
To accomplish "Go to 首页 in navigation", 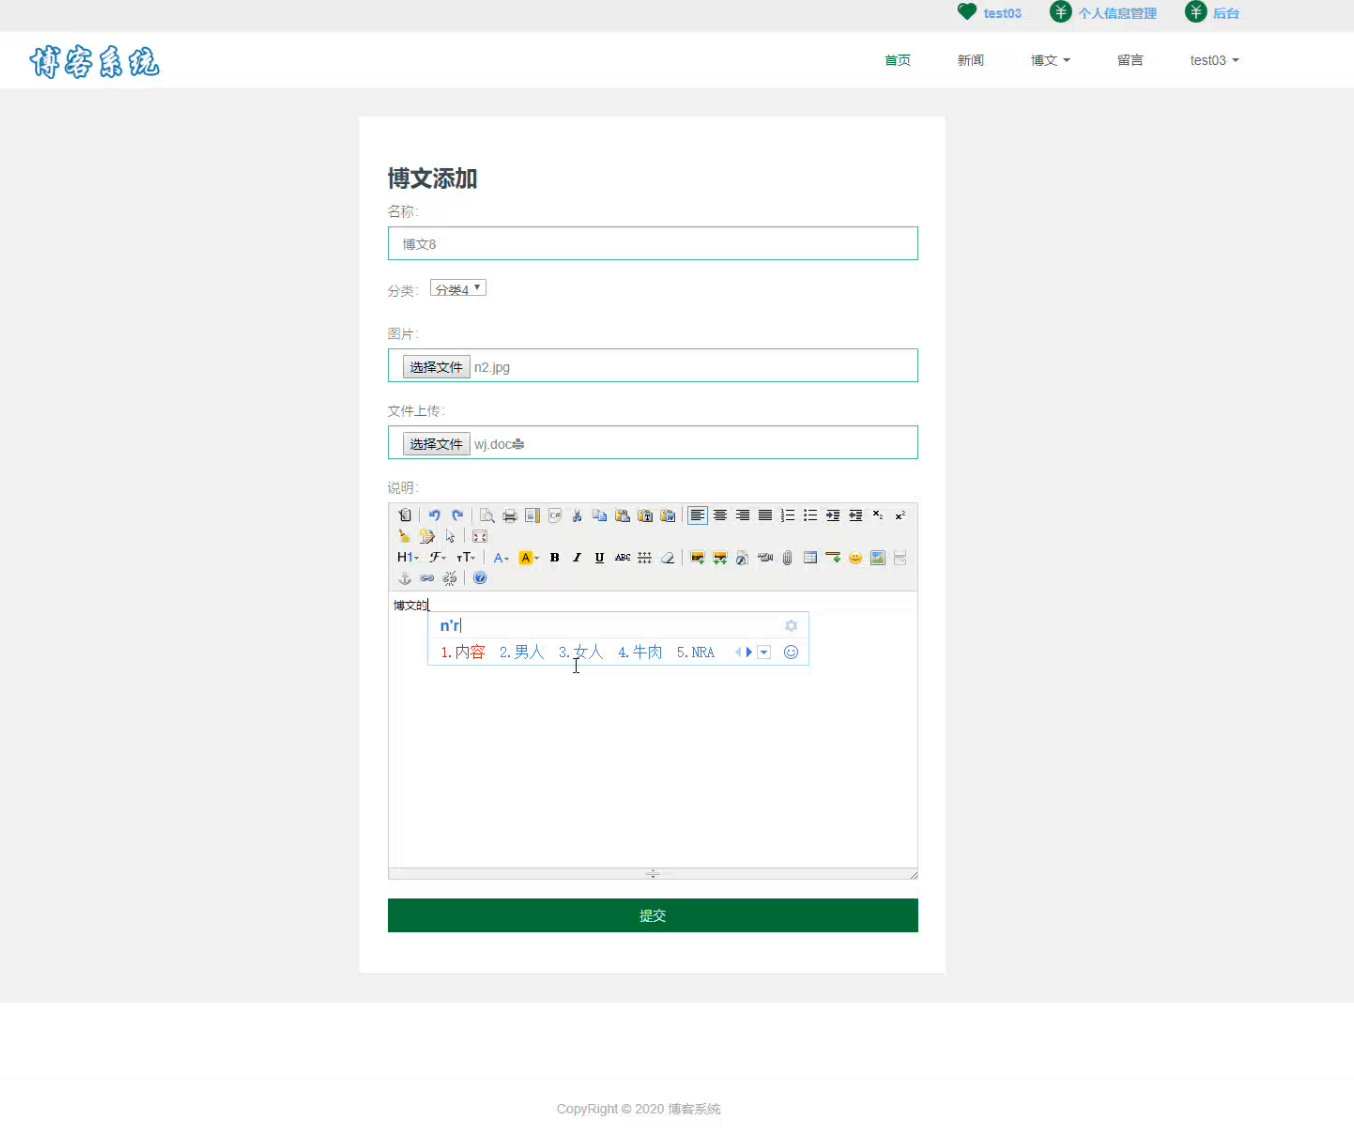I will (897, 60).
